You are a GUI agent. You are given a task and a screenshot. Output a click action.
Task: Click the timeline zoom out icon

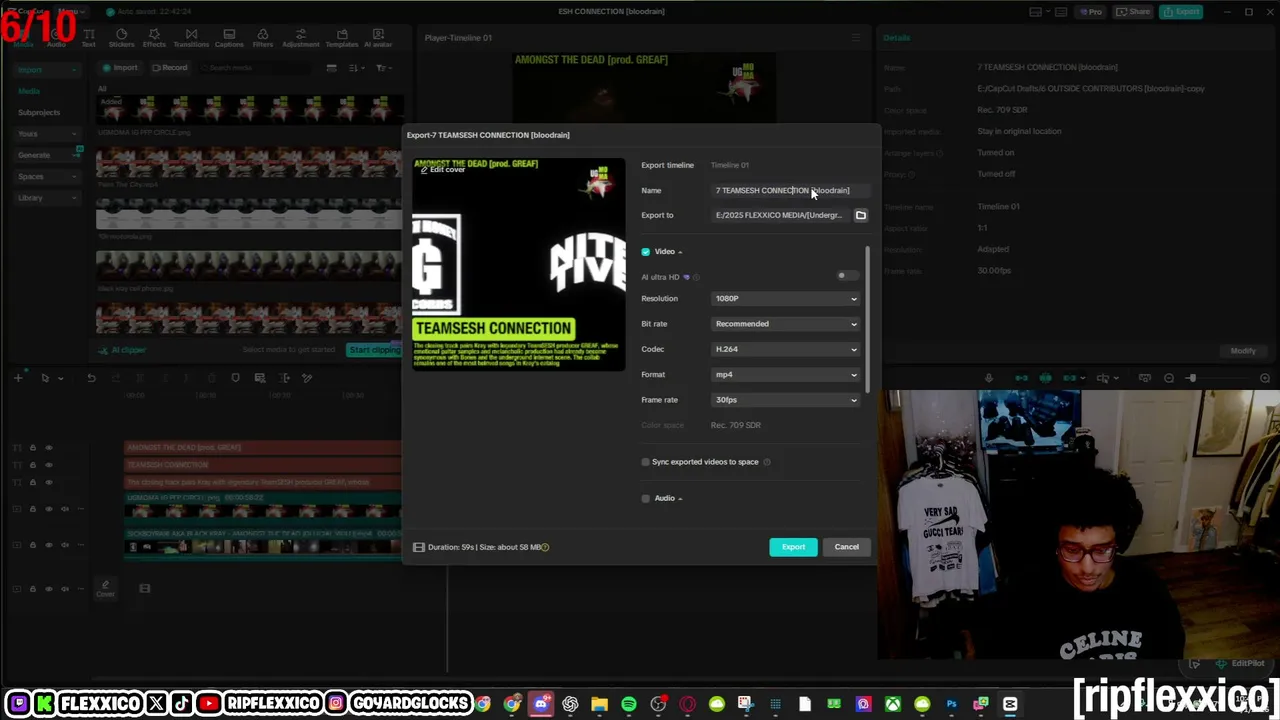click(x=1169, y=378)
